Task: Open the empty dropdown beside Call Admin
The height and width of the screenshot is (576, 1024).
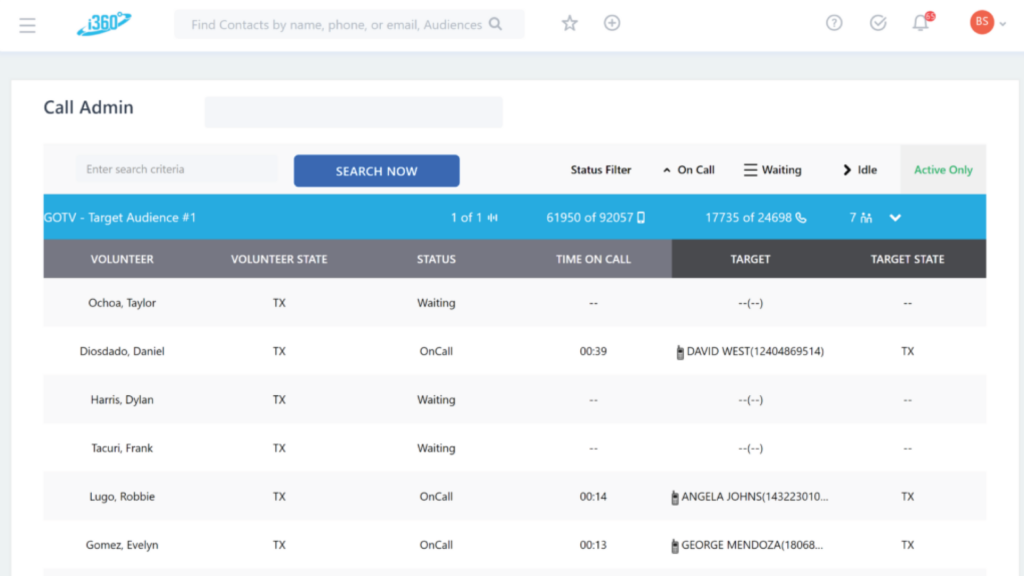Action: click(353, 112)
